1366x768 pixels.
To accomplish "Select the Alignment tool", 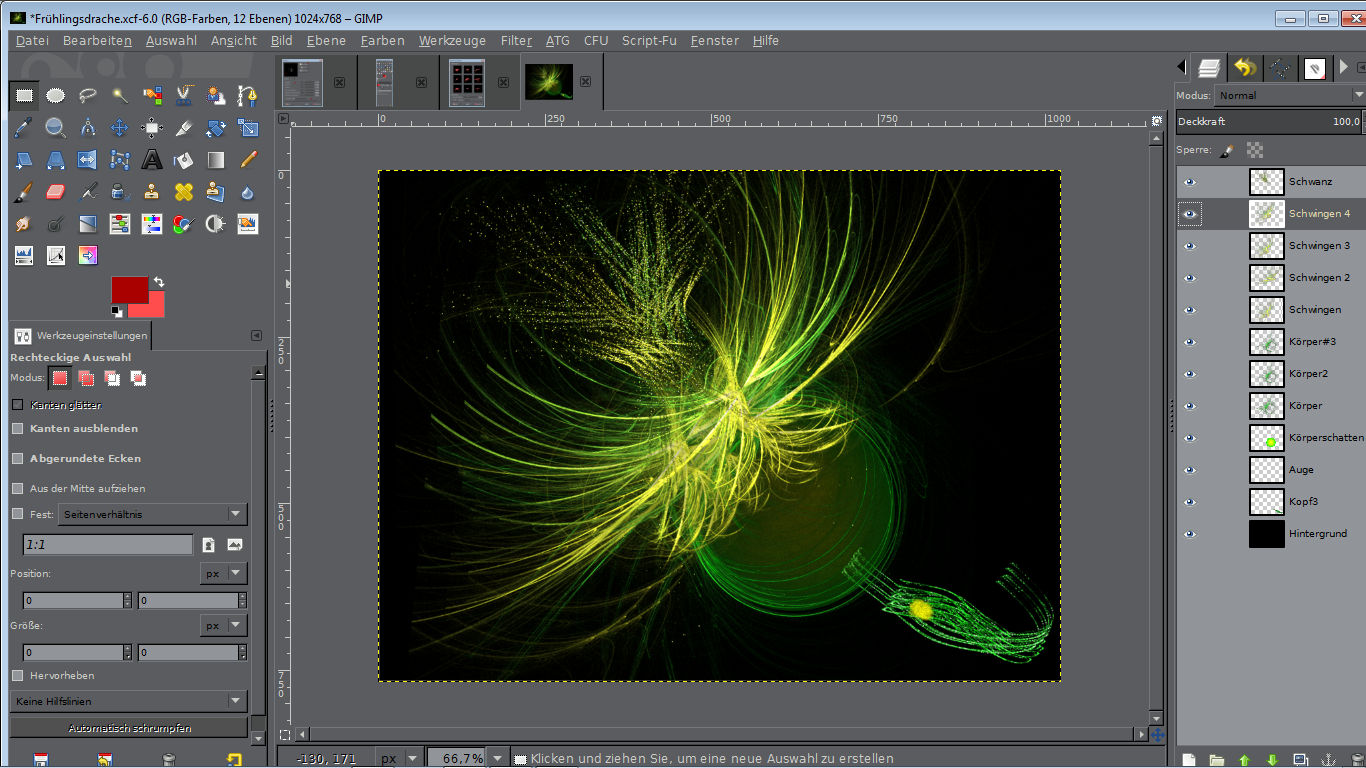I will click(x=152, y=128).
